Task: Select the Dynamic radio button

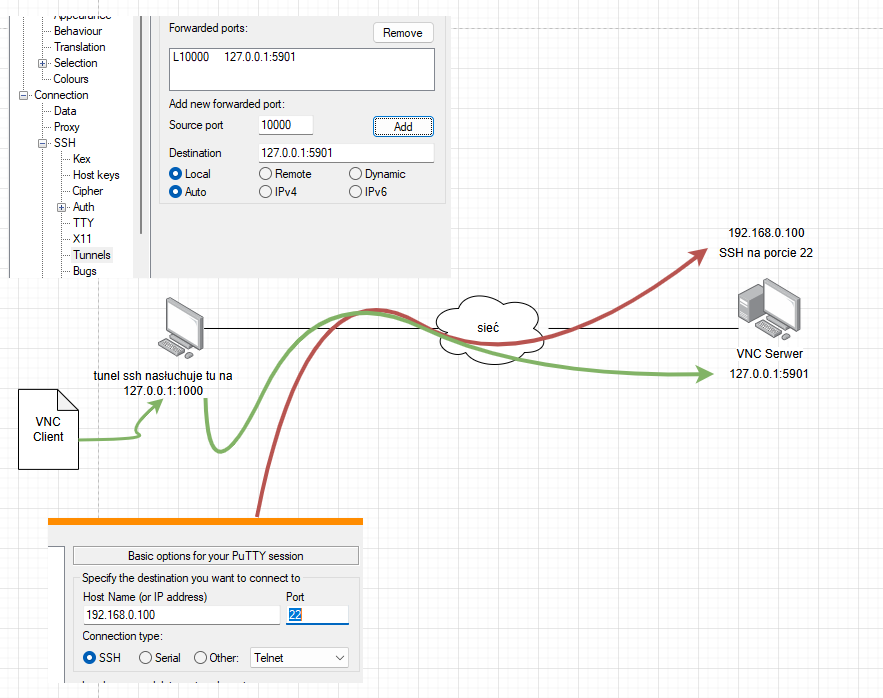Action: pyautogui.click(x=355, y=174)
